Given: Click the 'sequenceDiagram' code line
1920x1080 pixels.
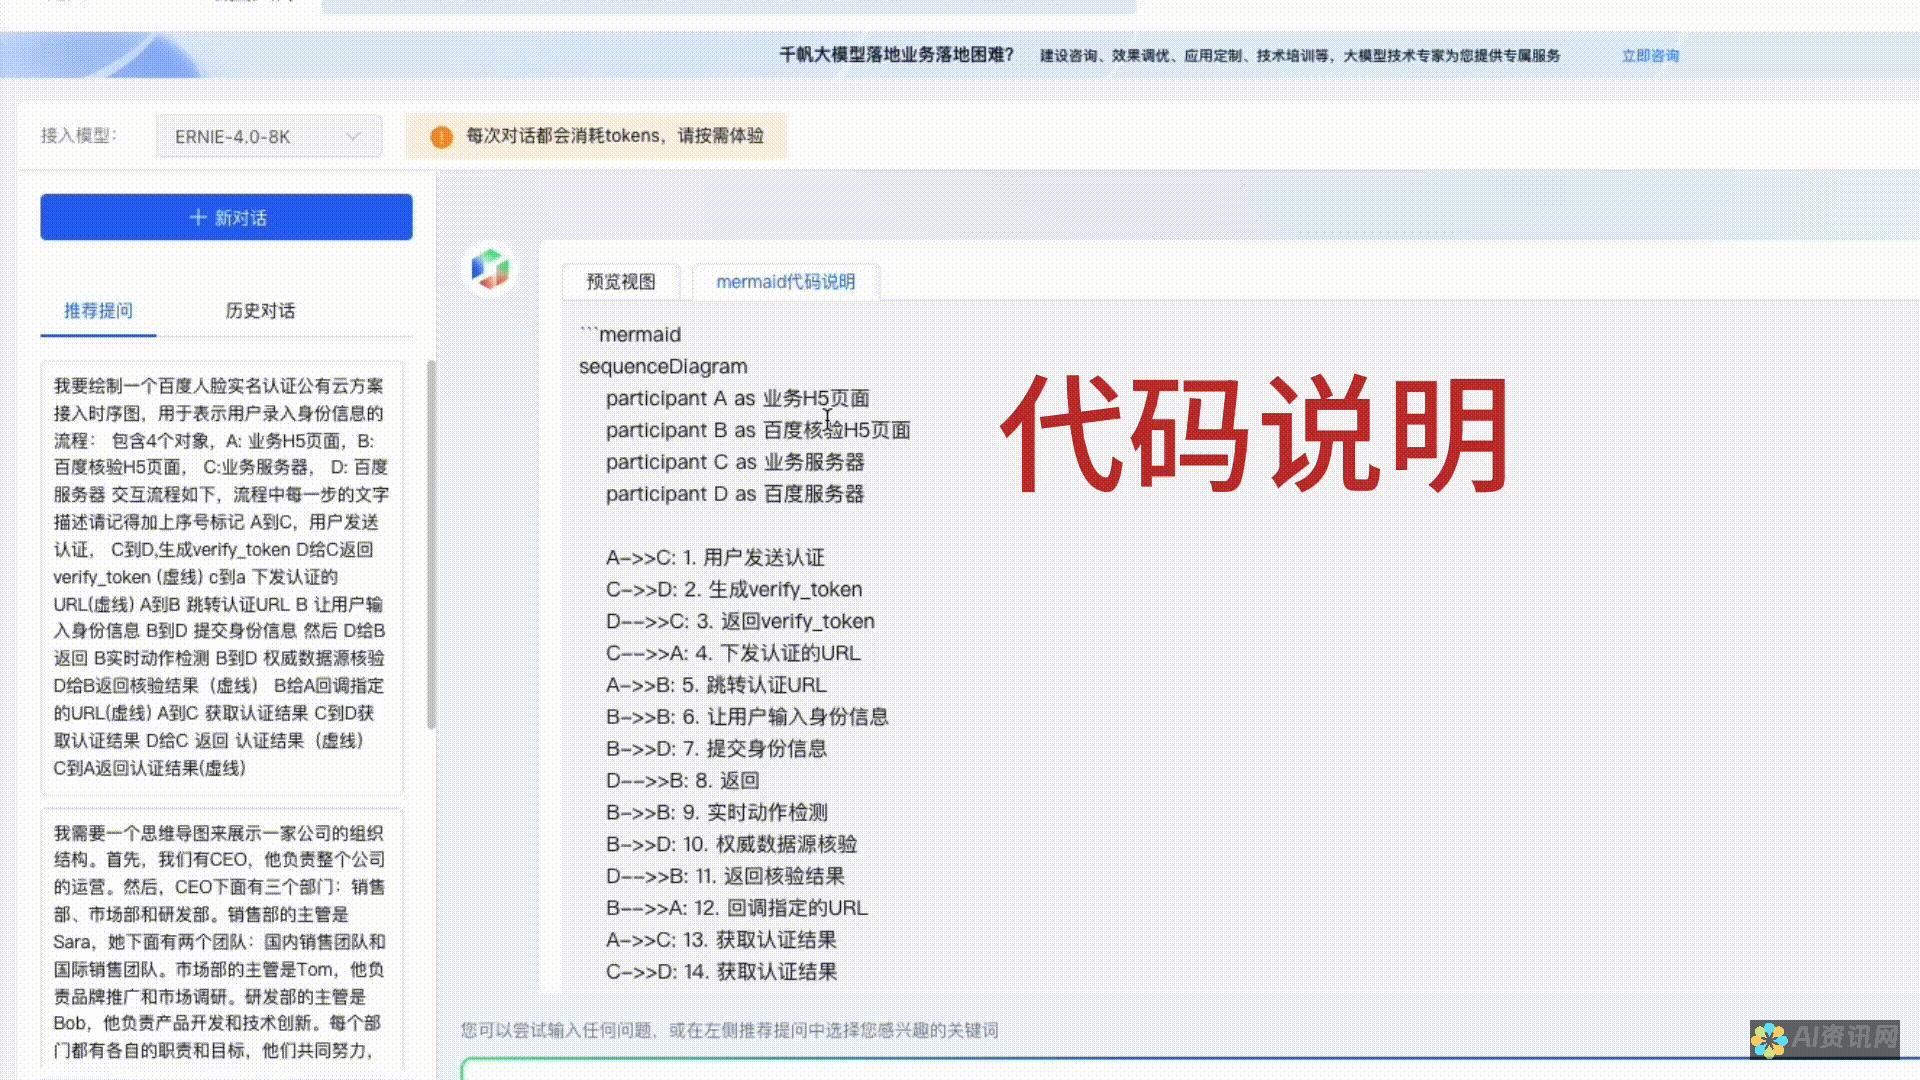Looking at the screenshot, I should pyautogui.click(x=663, y=366).
